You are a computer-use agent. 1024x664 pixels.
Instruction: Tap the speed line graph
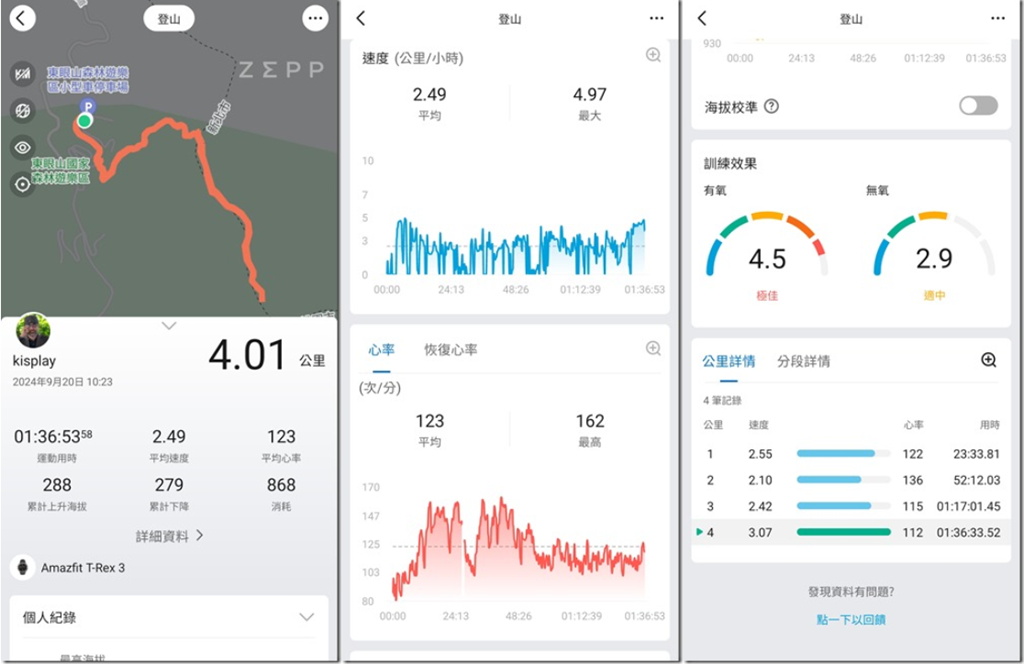click(515, 246)
